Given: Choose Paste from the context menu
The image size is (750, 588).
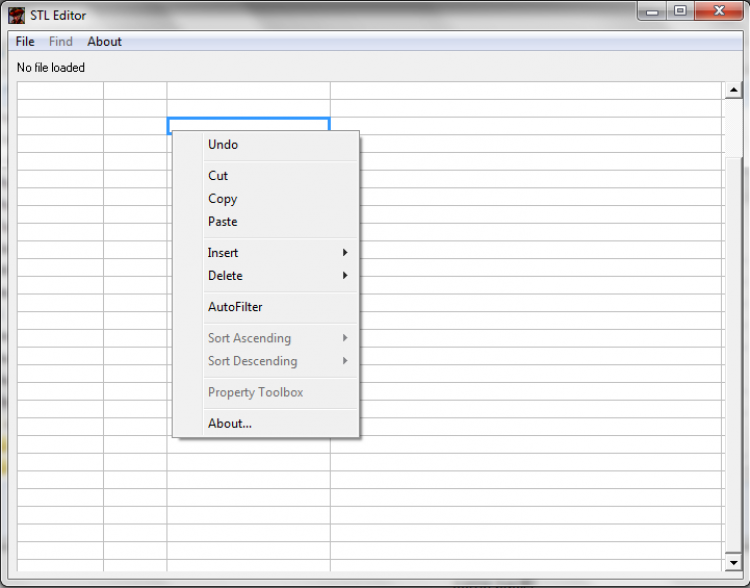Looking at the screenshot, I should click(x=266, y=222).
